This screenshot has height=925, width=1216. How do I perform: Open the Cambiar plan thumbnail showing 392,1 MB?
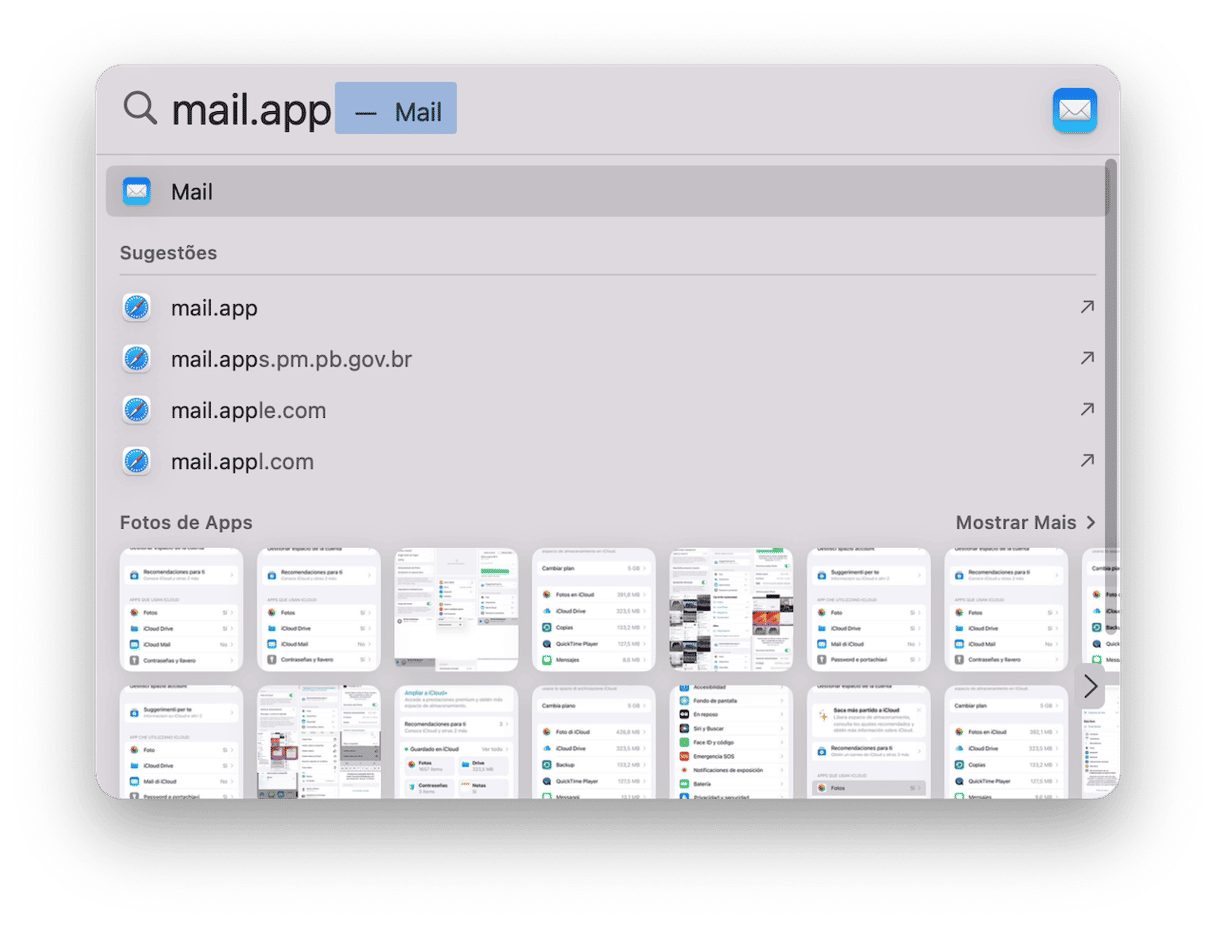[x=1006, y=741]
